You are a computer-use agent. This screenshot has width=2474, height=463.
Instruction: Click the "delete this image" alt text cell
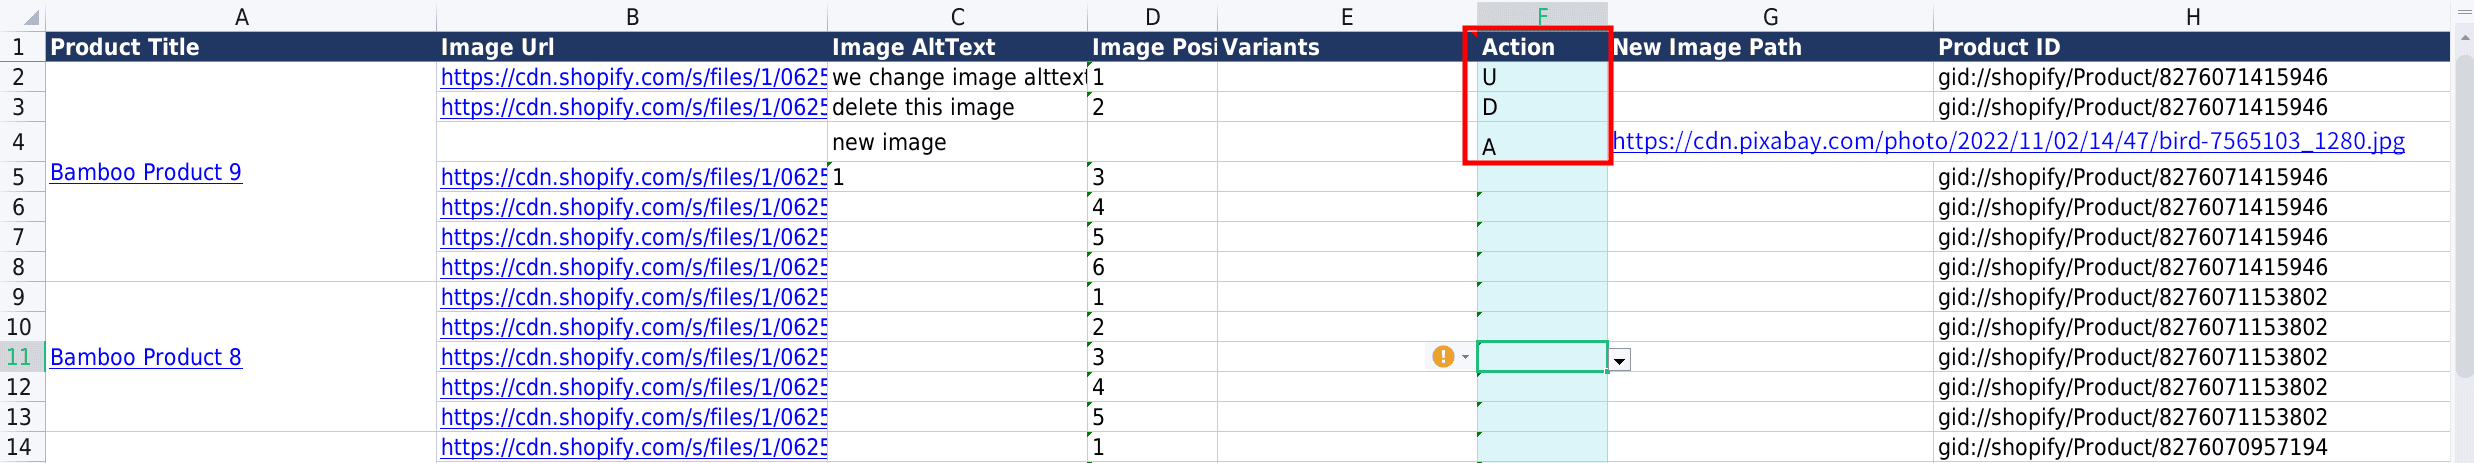956,107
